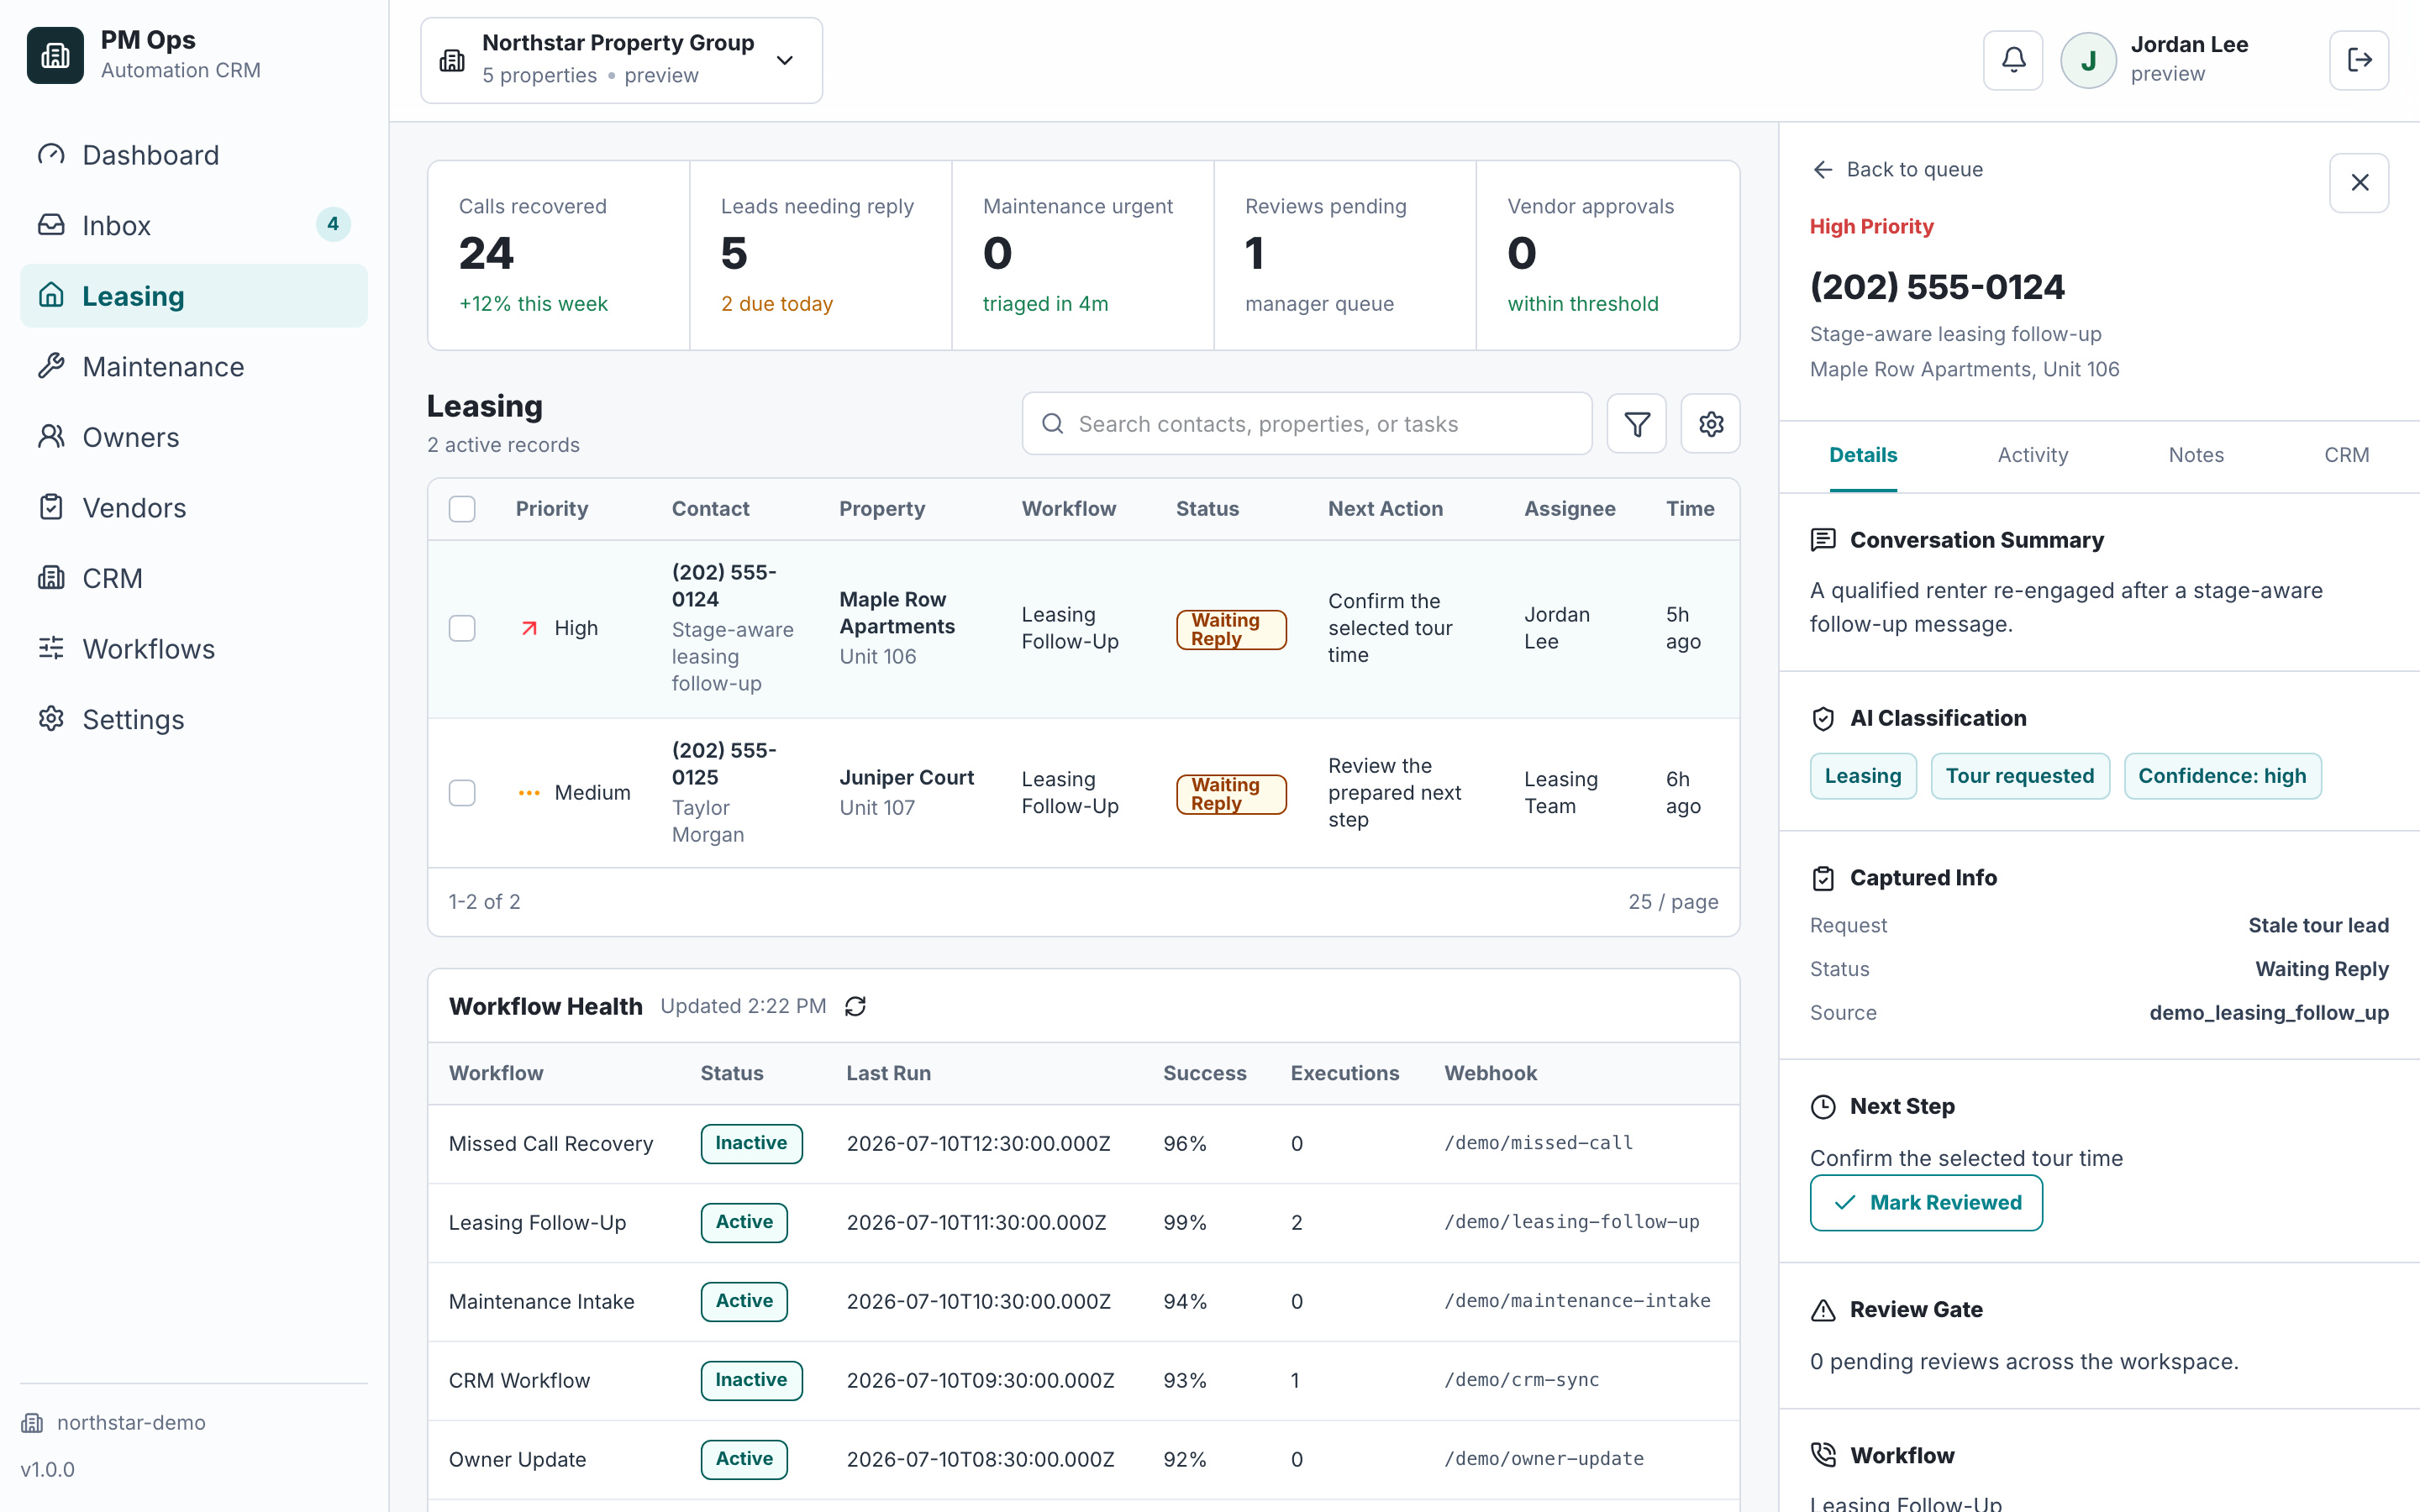Viewport: 2420px width, 1512px height.
Task: Open Workflows from the sidebar
Action: [x=194, y=649]
